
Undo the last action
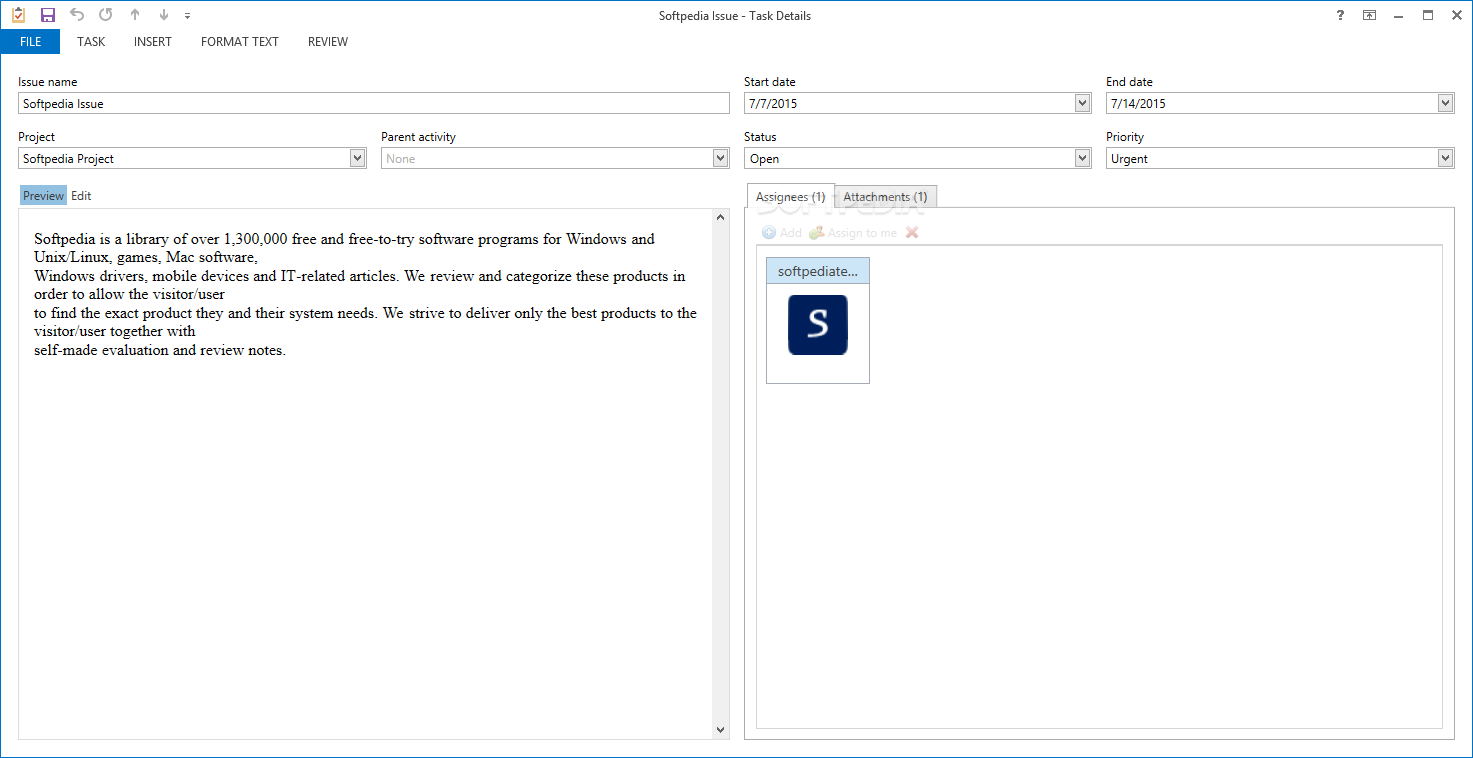click(77, 15)
